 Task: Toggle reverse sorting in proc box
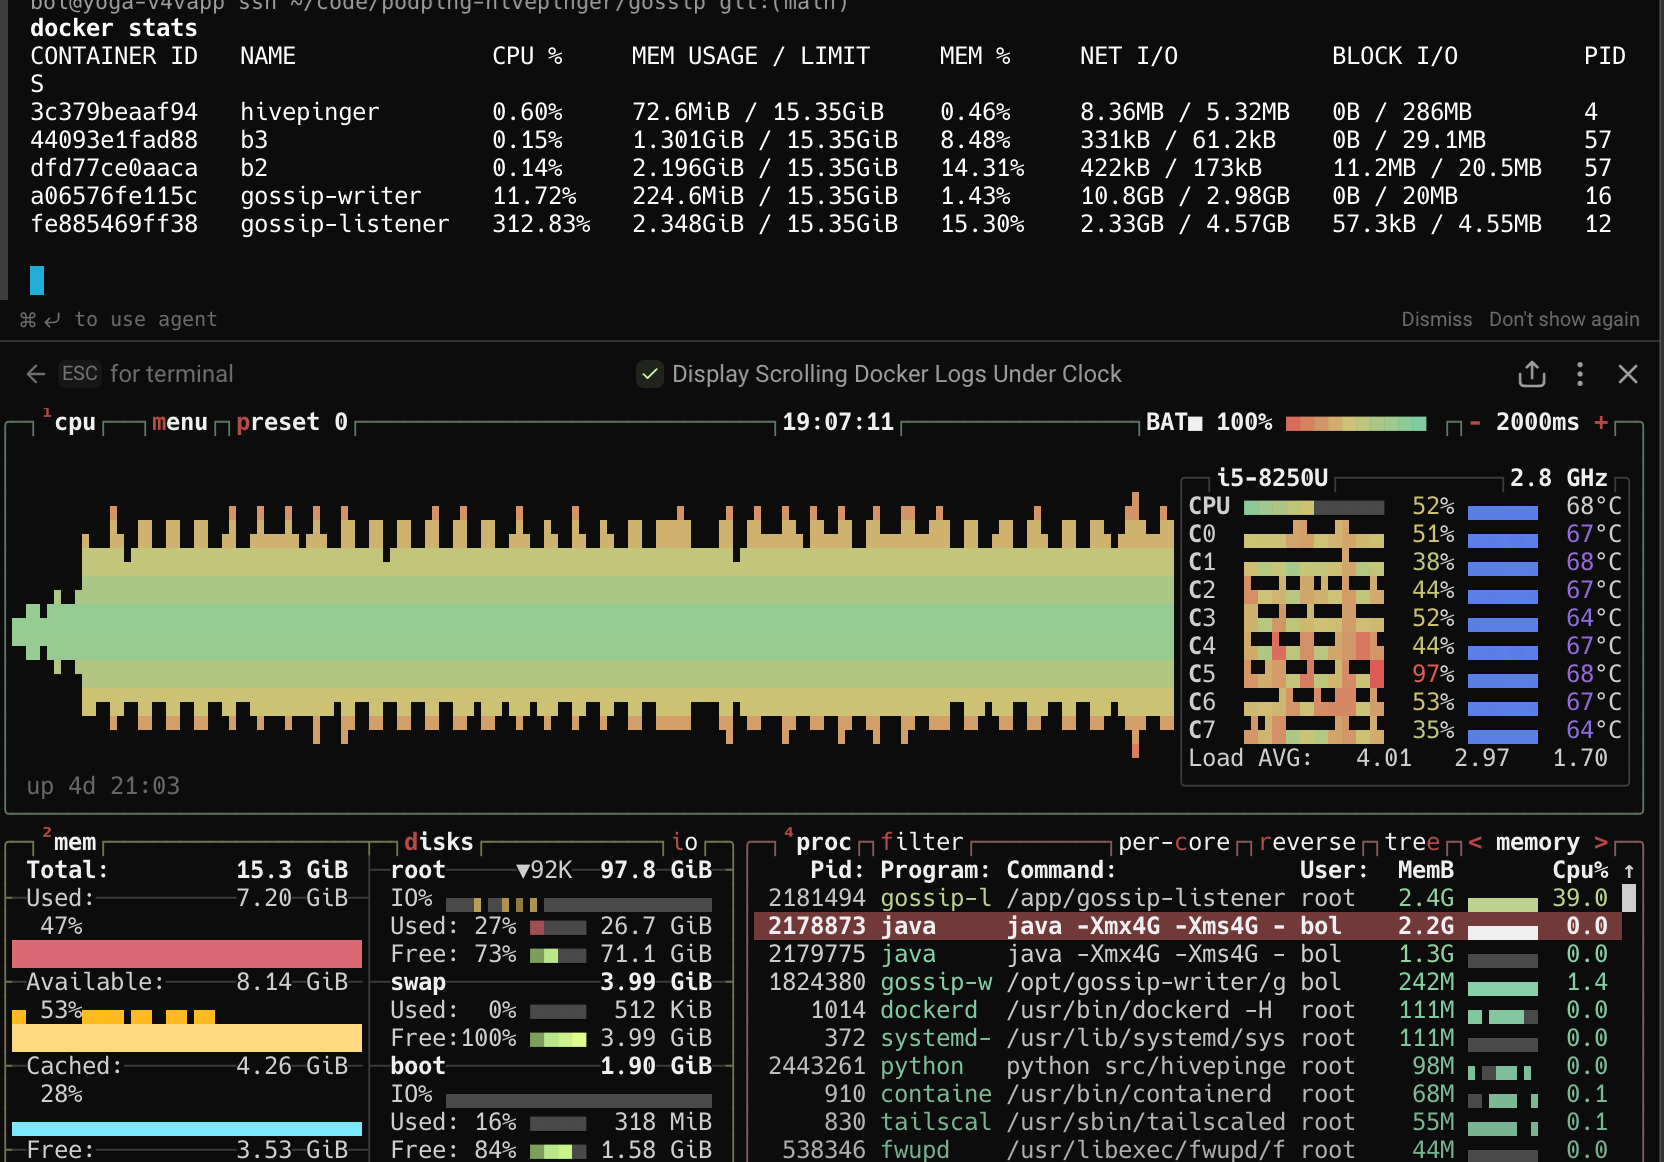click(x=1306, y=842)
